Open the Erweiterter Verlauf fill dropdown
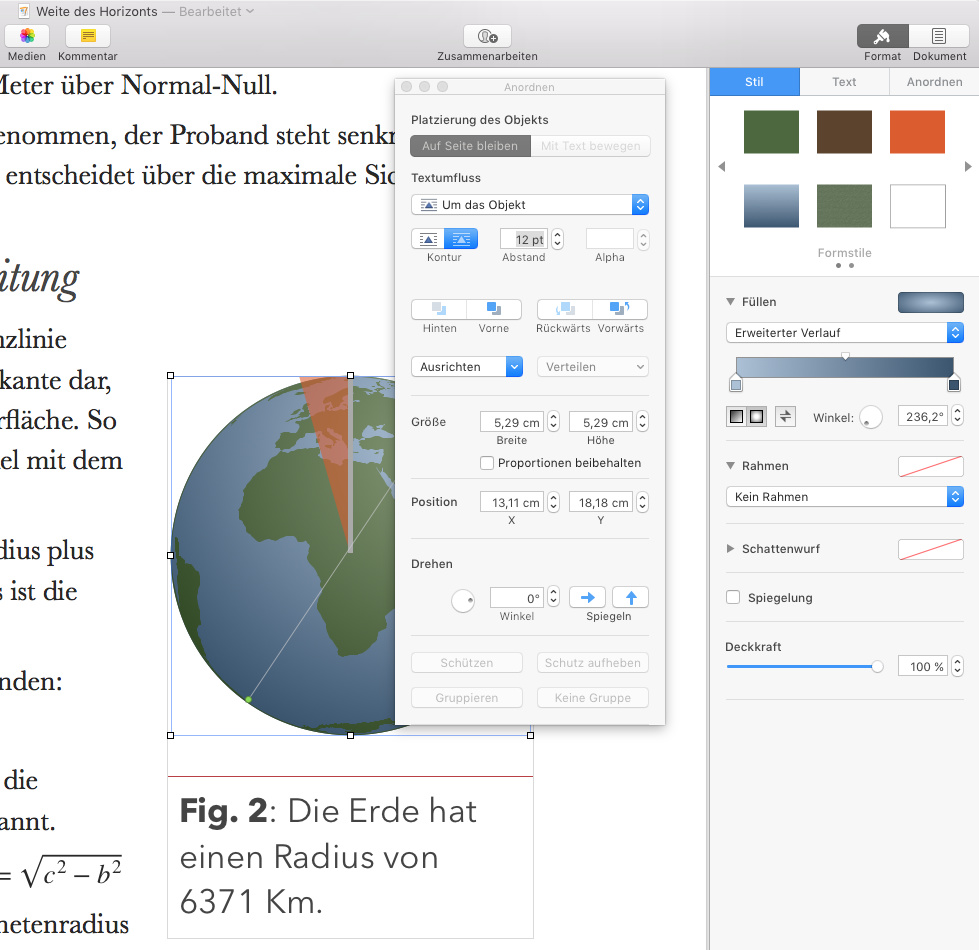The height and width of the screenshot is (950, 979). click(844, 333)
